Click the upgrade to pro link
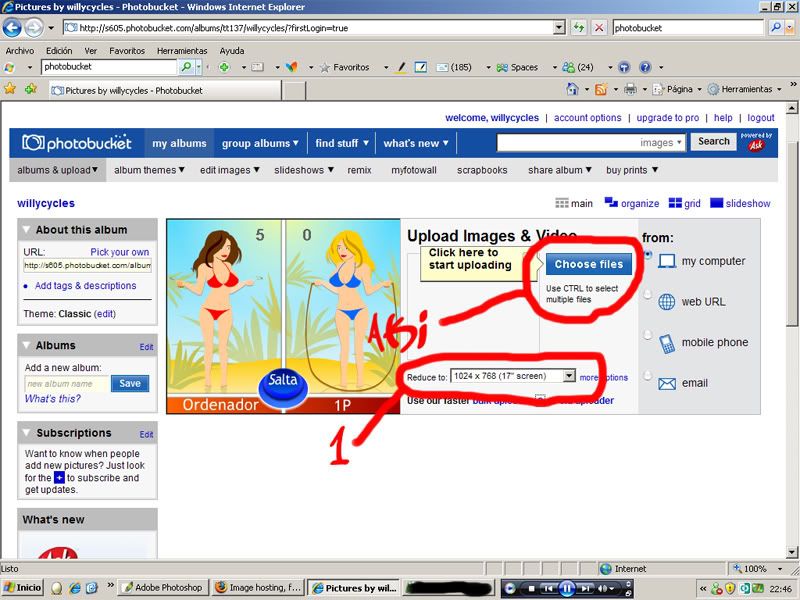Image resolution: width=800 pixels, height=600 pixels. [667, 118]
